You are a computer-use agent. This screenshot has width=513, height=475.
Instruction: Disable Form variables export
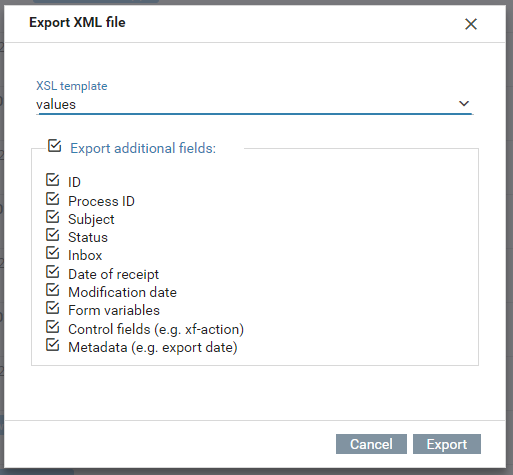pyautogui.click(x=53, y=308)
